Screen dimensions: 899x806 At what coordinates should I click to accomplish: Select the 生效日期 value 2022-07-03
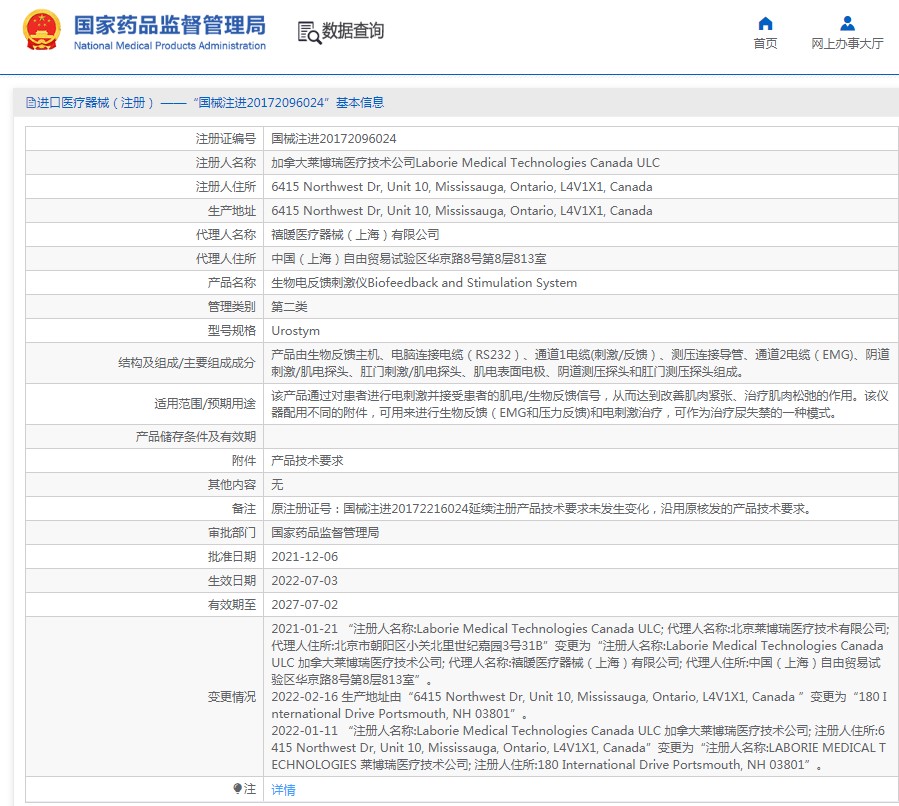304,581
